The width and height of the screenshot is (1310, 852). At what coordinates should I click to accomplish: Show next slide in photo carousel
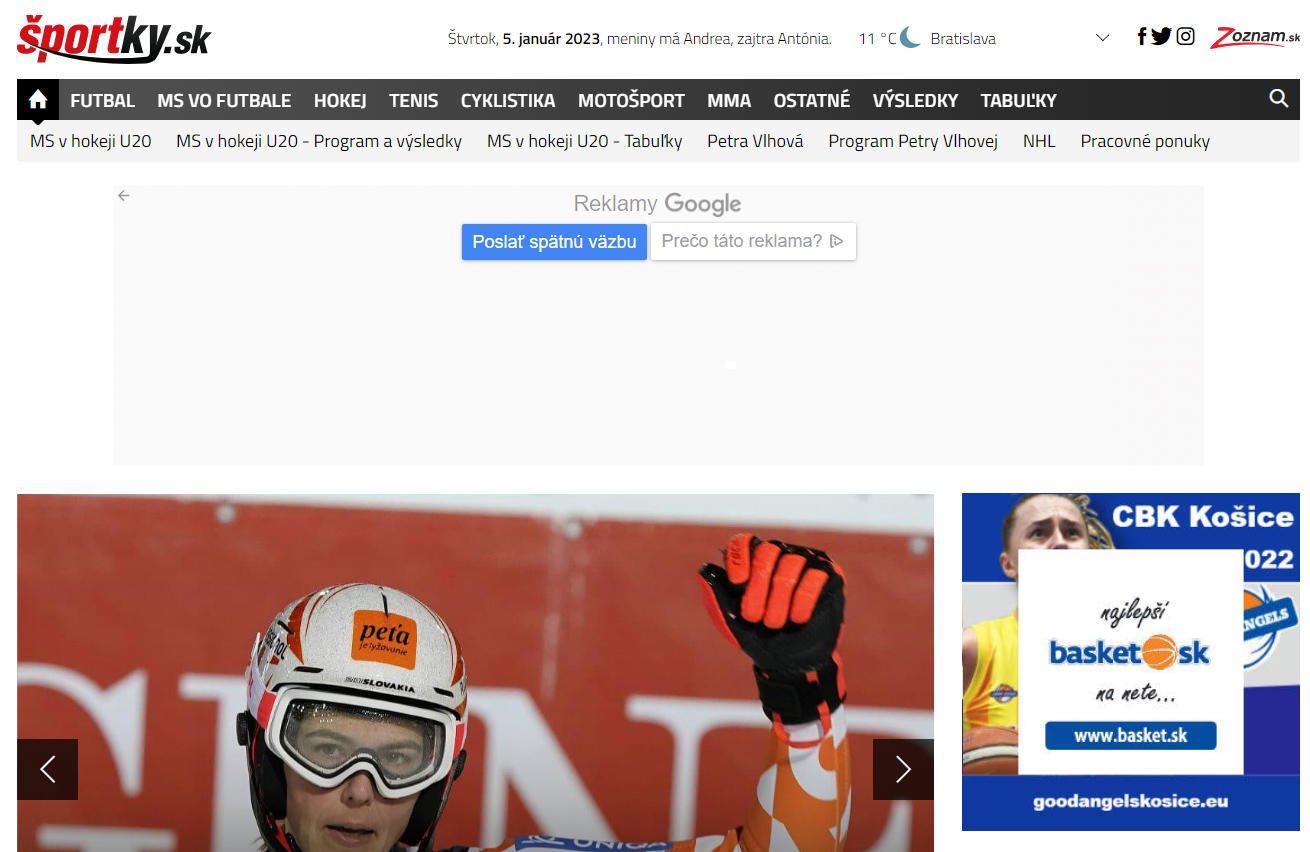pyautogui.click(x=902, y=769)
